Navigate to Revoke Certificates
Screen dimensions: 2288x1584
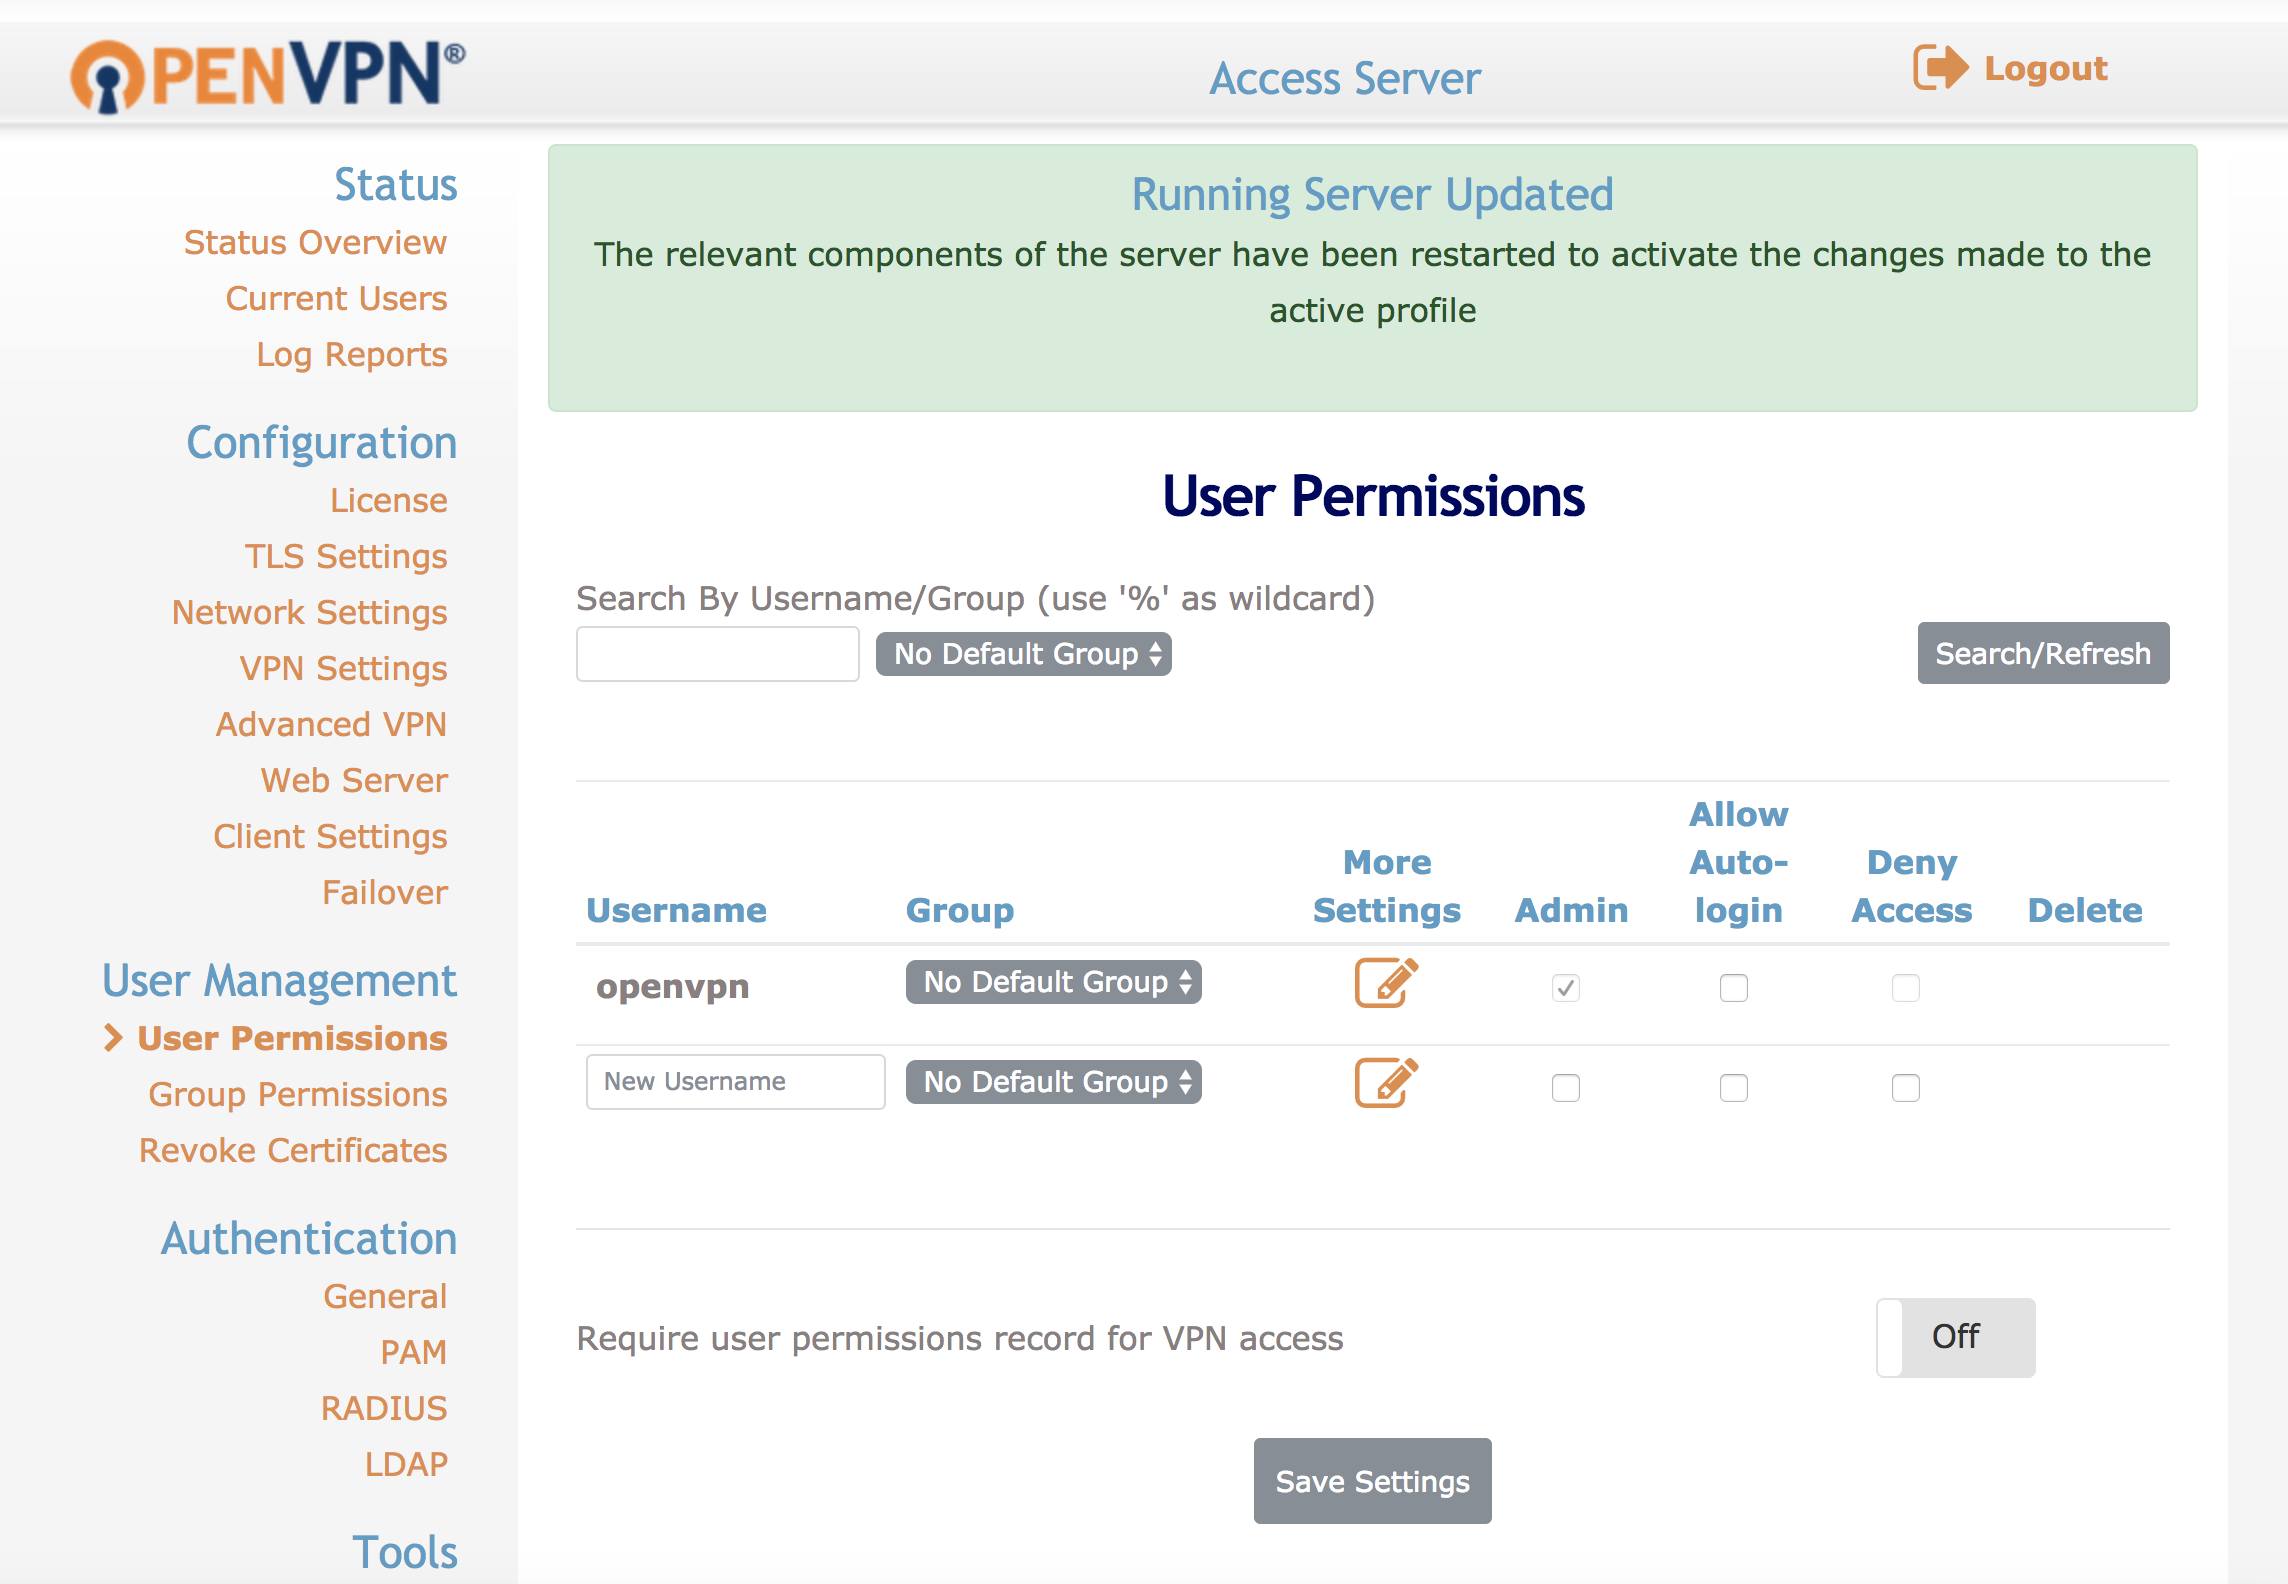(x=293, y=1150)
